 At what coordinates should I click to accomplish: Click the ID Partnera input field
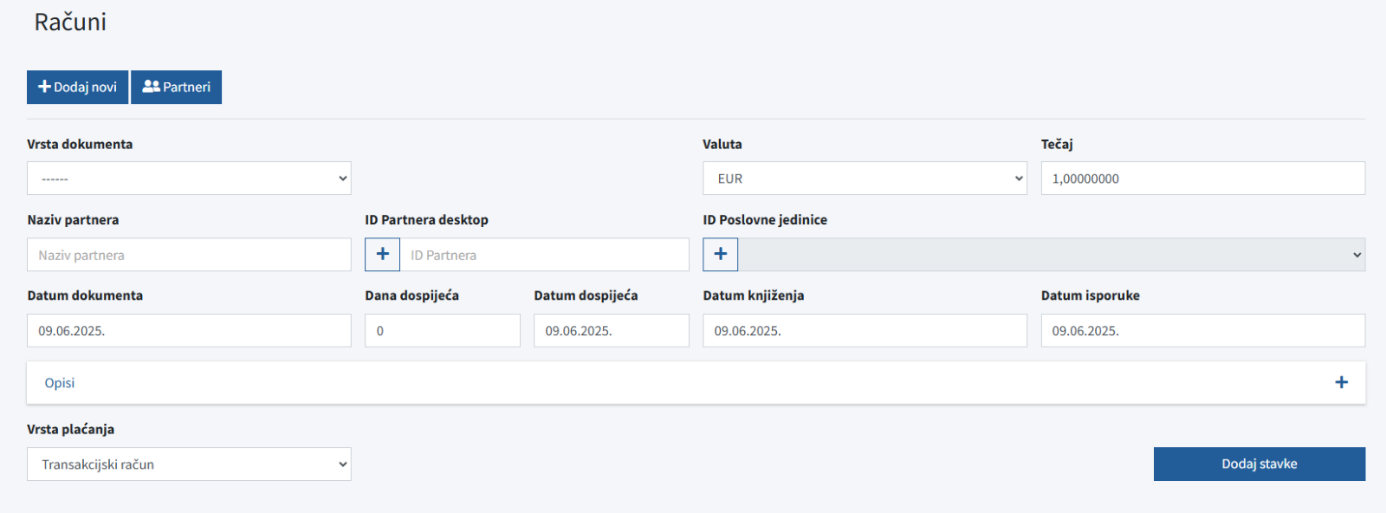click(545, 255)
